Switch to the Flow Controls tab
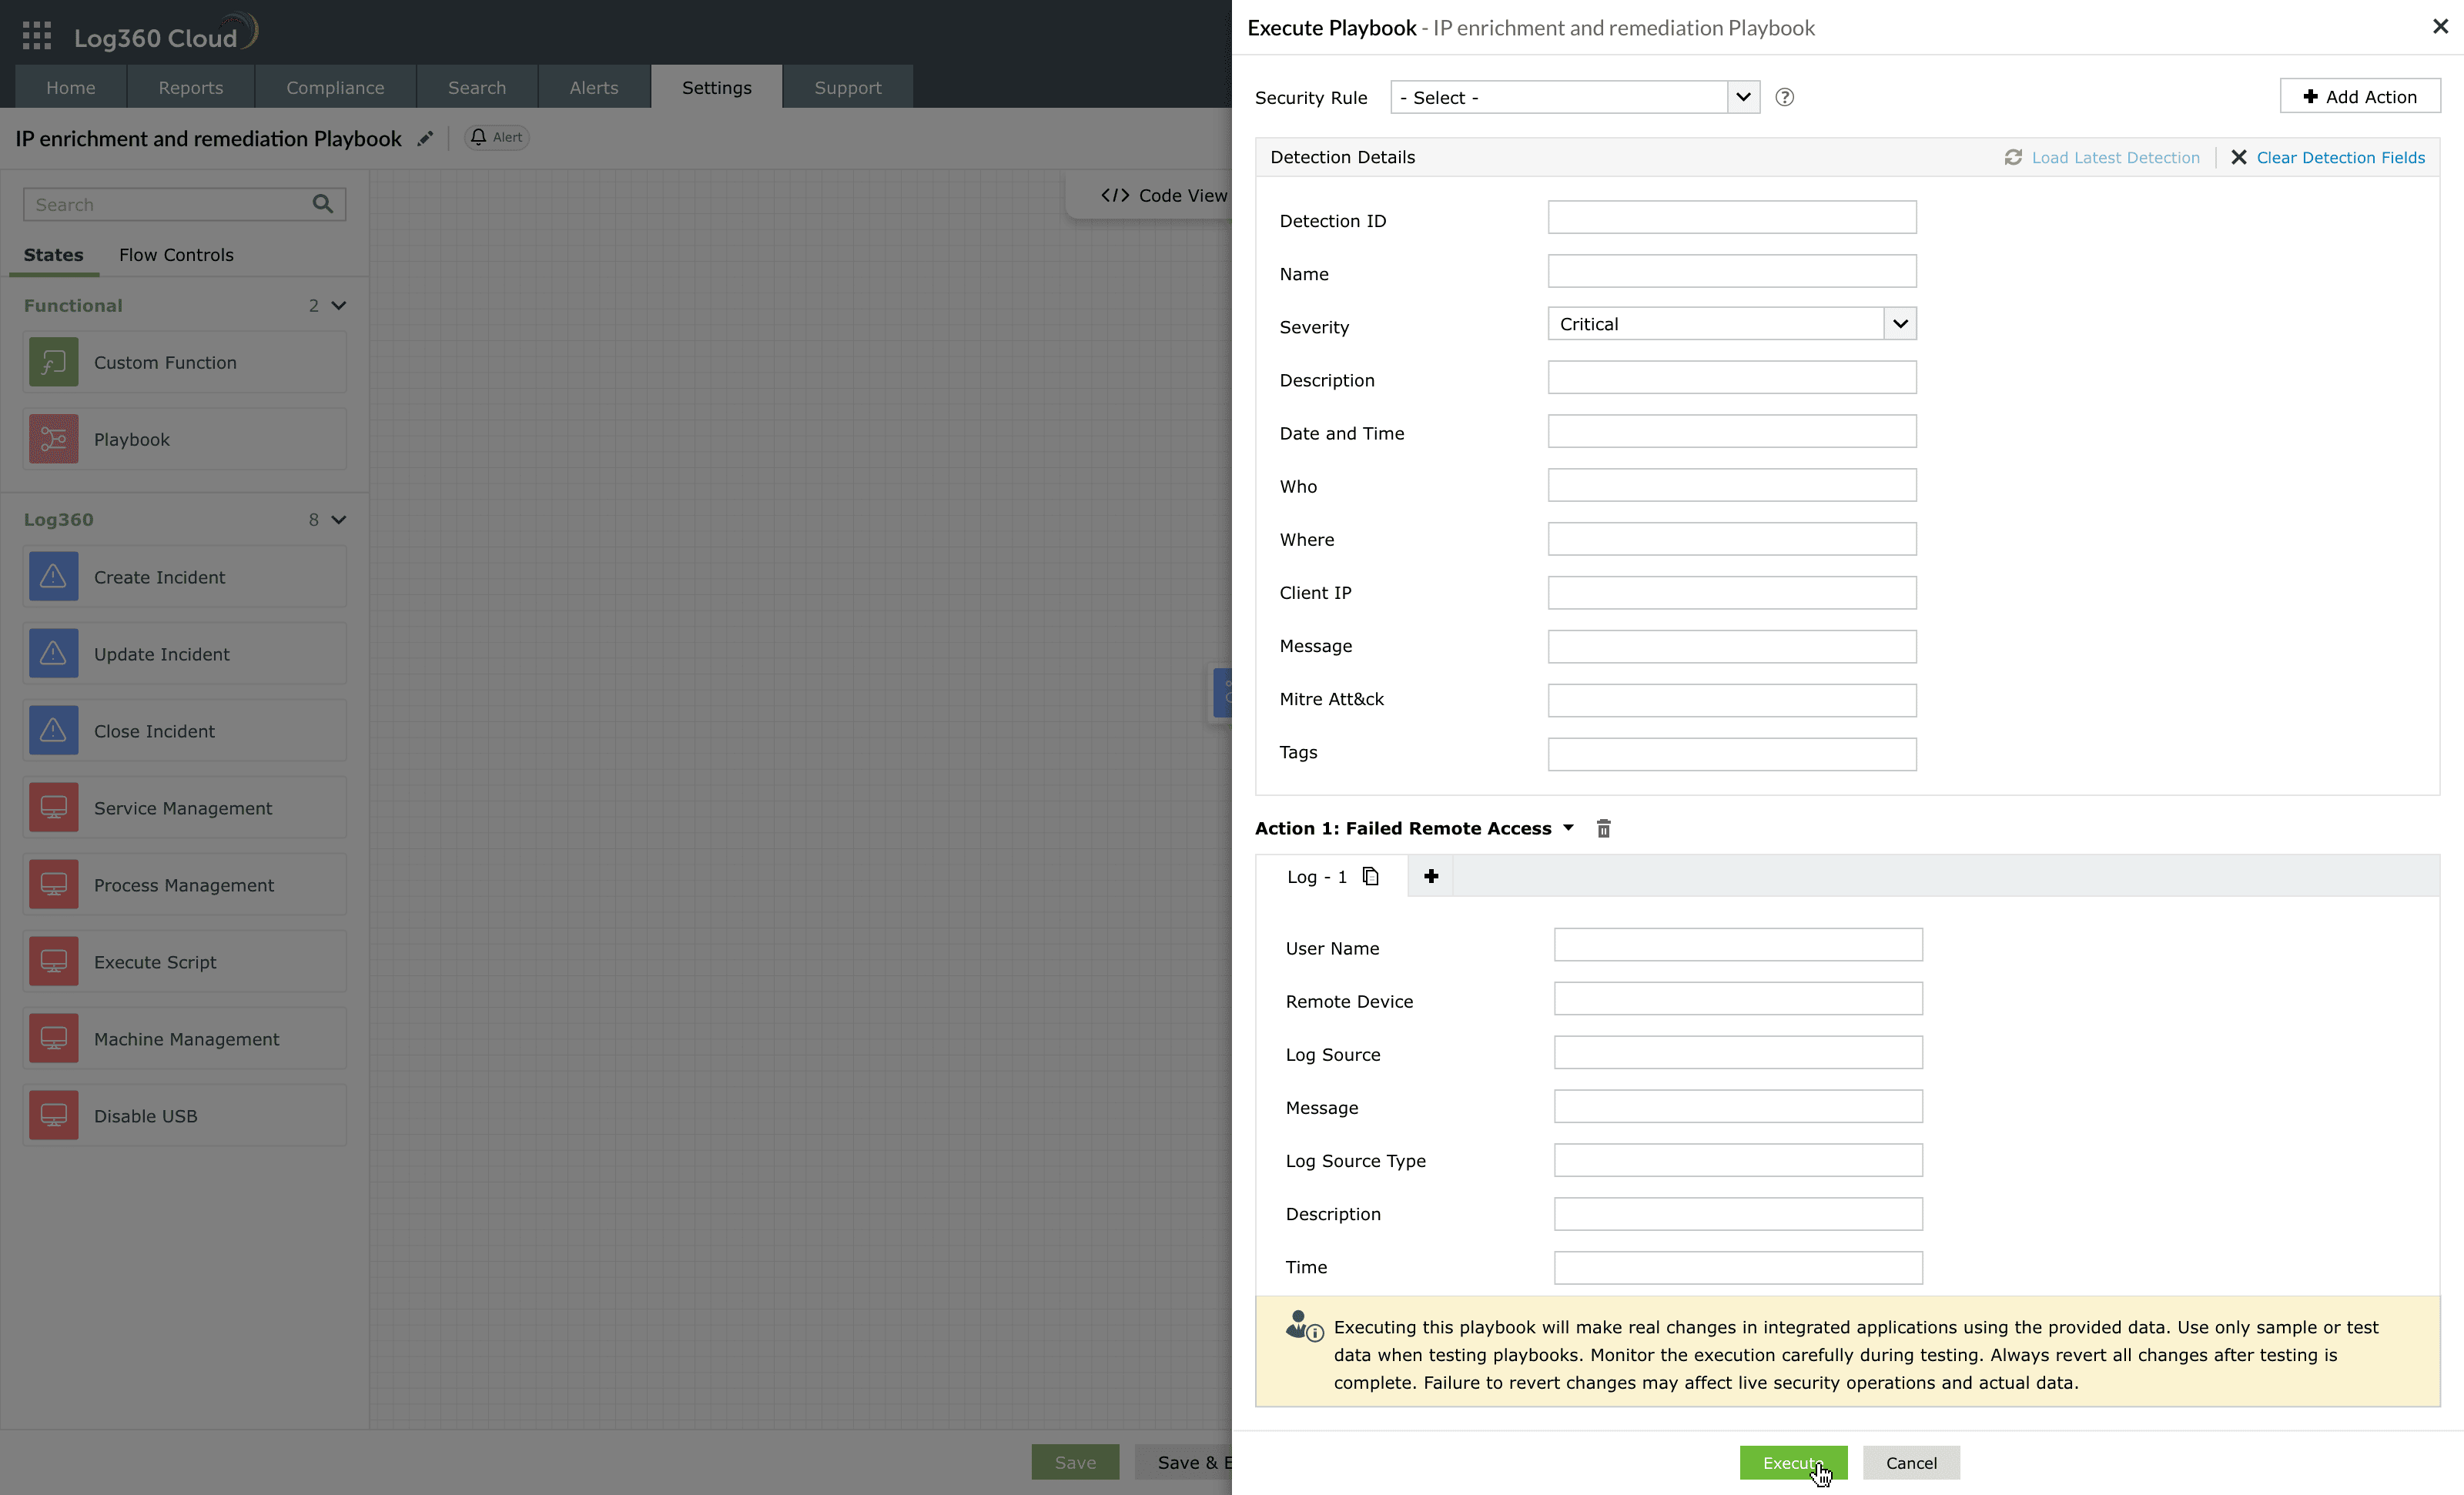Viewport: 2464px width, 1495px height. coord(176,255)
